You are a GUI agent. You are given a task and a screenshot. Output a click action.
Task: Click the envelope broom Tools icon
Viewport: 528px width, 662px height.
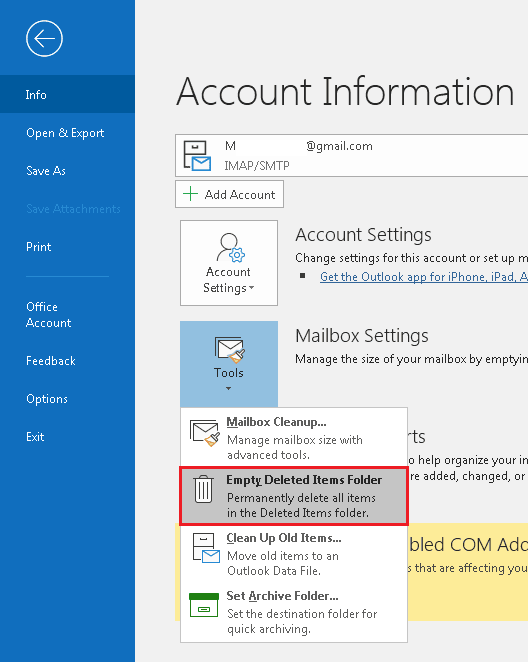point(230,350)
